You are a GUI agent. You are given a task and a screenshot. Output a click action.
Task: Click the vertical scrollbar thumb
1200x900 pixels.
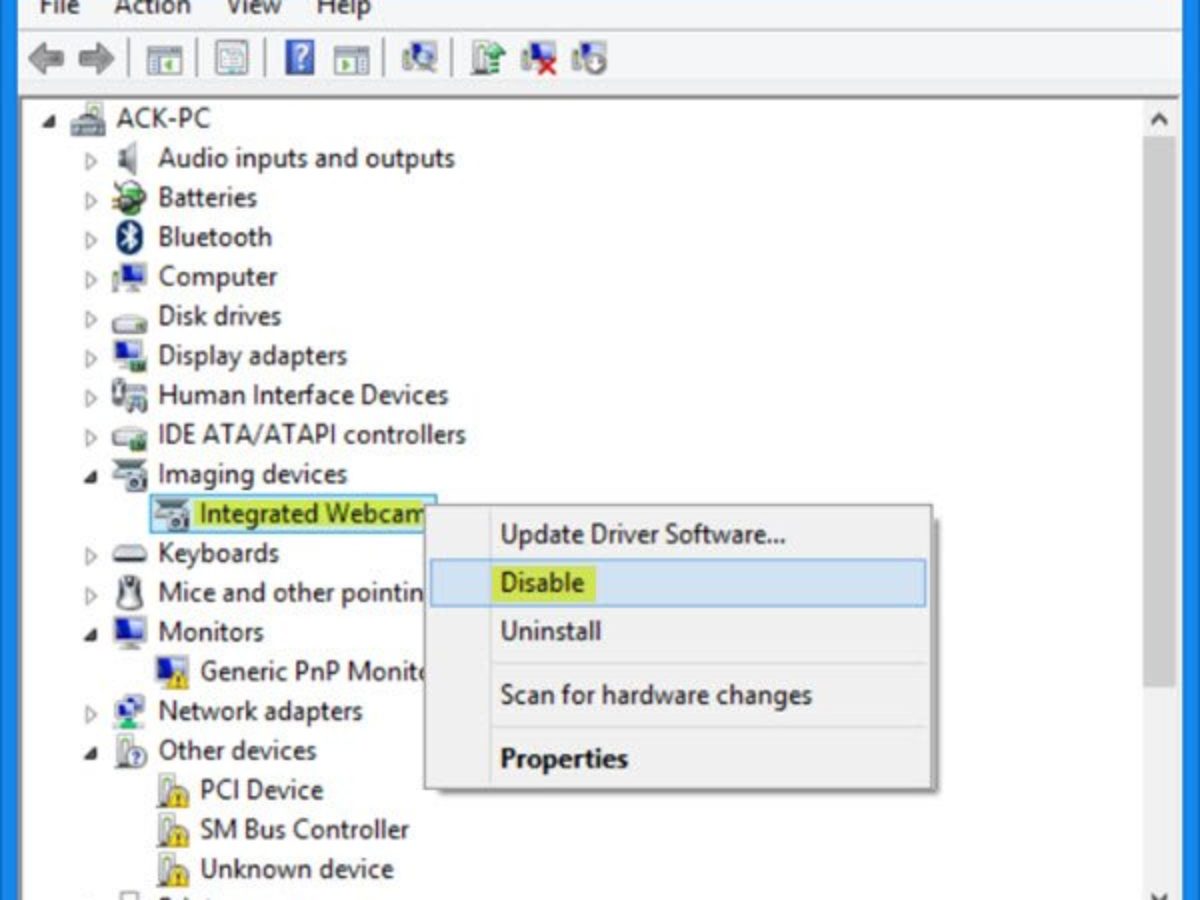coord(1159,412)
